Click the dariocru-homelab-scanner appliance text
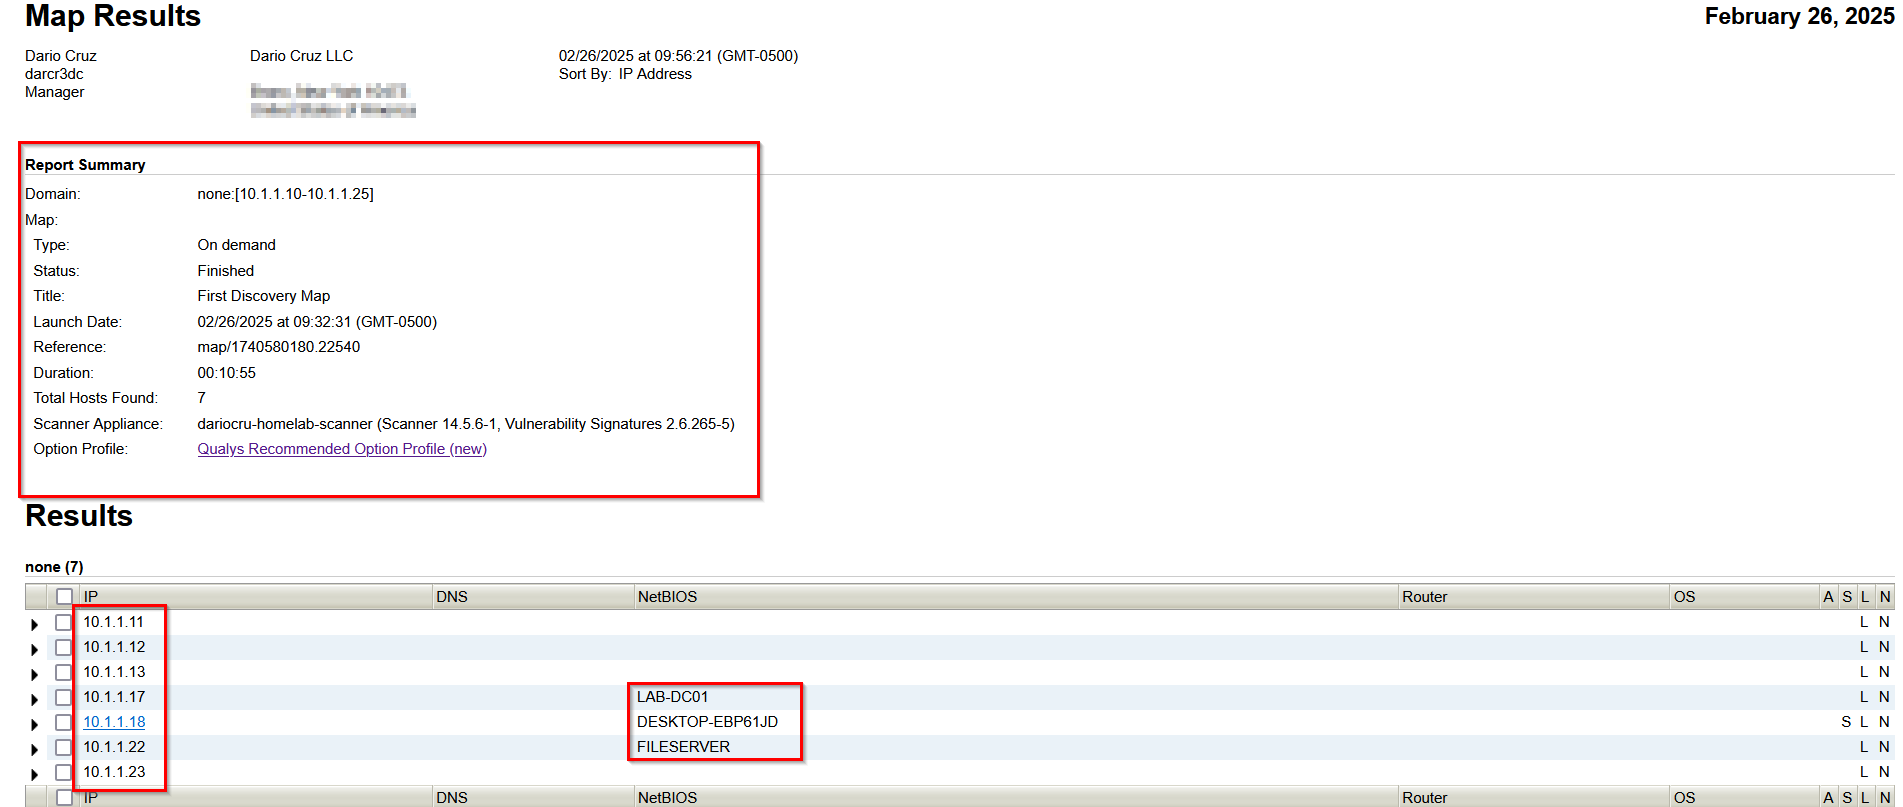Image resolution: width=1903 pixels, height=807 pixels. 465,424
